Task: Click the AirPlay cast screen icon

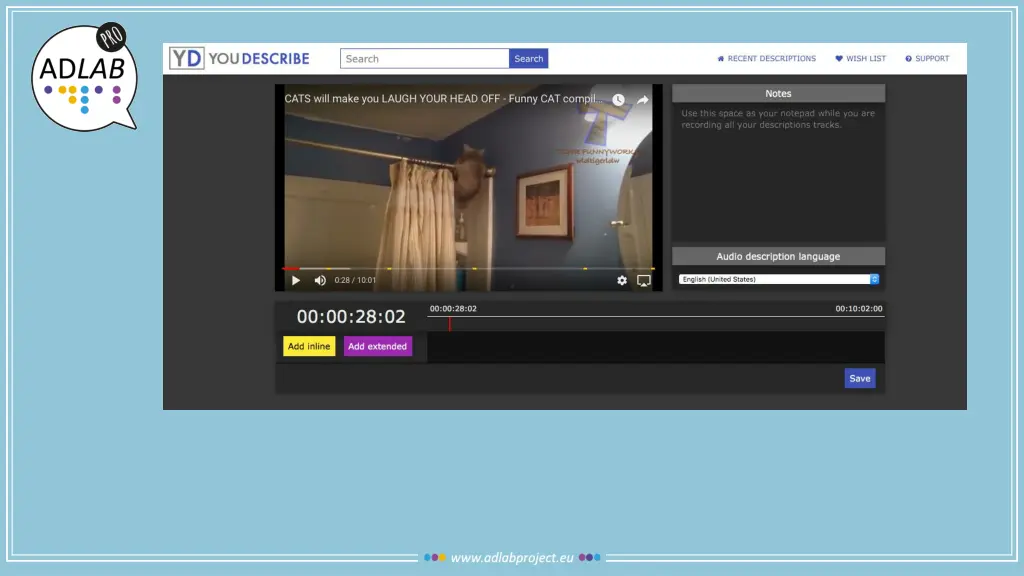Action: click(644, 281)
